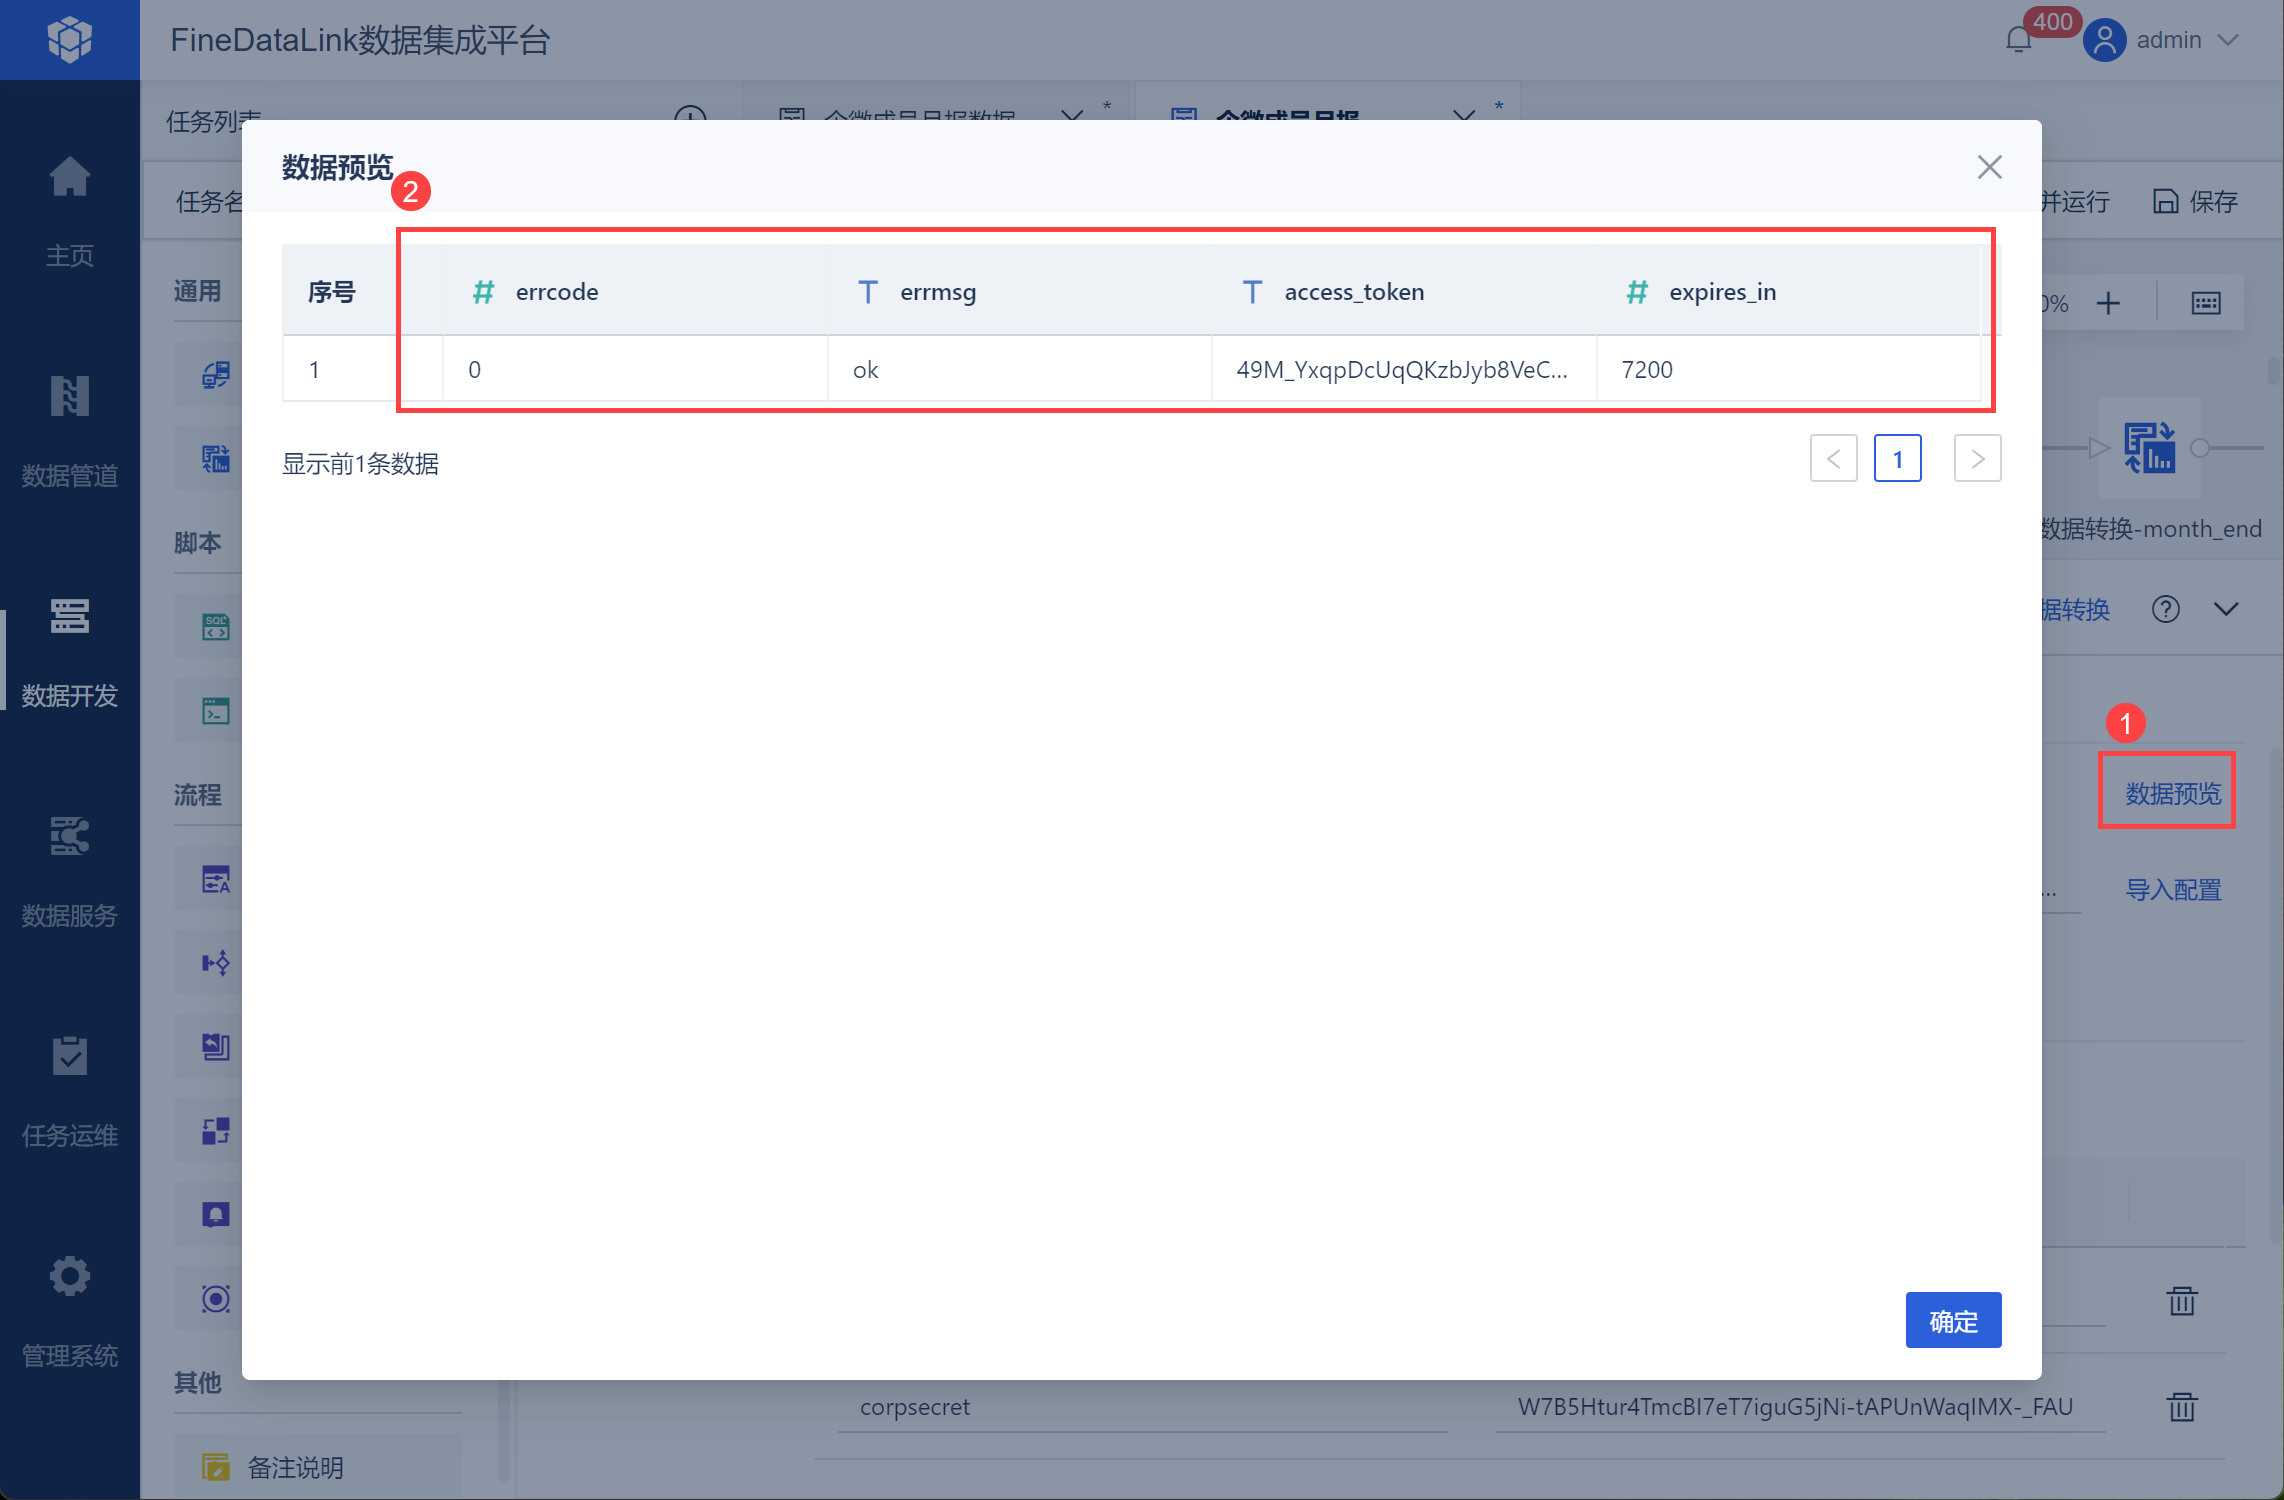Viewport: 2284px width, 1500px height.
Task: Go to next preview page
Action: click(x=1977, y=459)
